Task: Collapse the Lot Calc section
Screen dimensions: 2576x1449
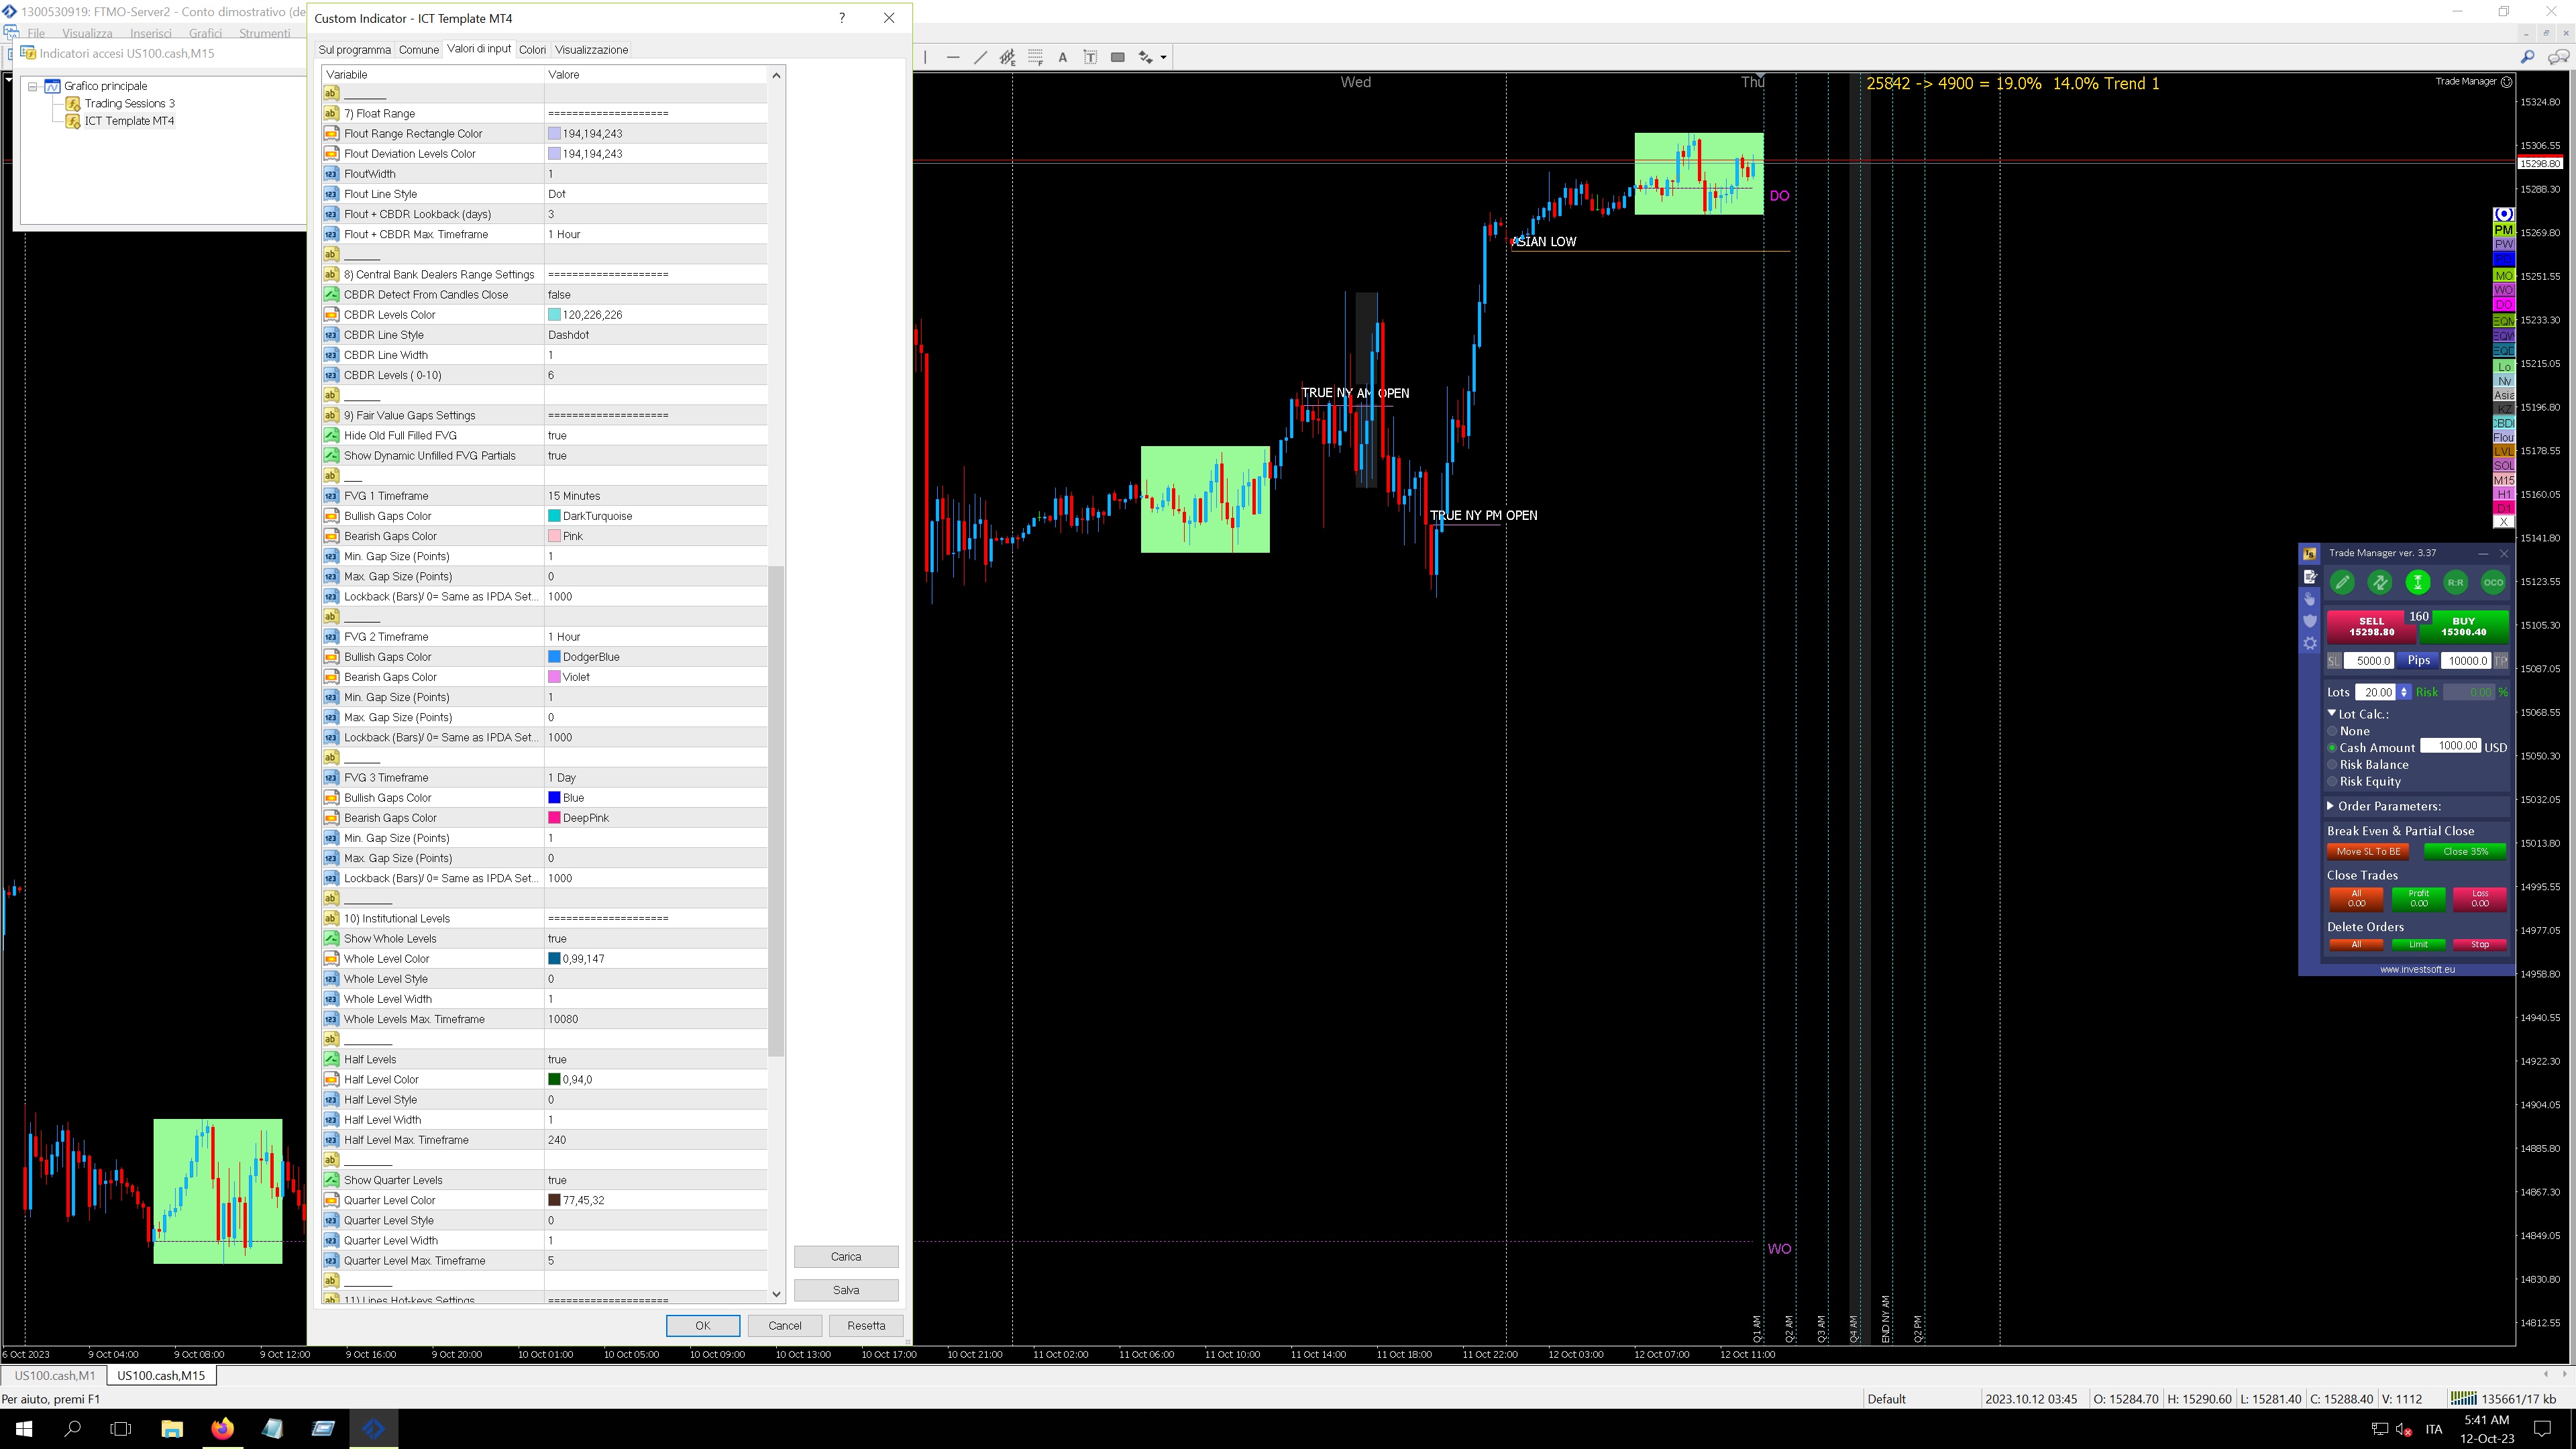Action: [x=2332, y=714]
